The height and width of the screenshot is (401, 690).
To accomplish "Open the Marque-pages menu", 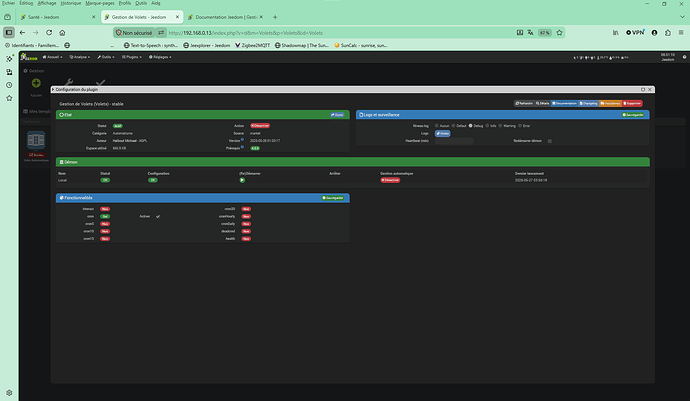I will click(100, 3).
